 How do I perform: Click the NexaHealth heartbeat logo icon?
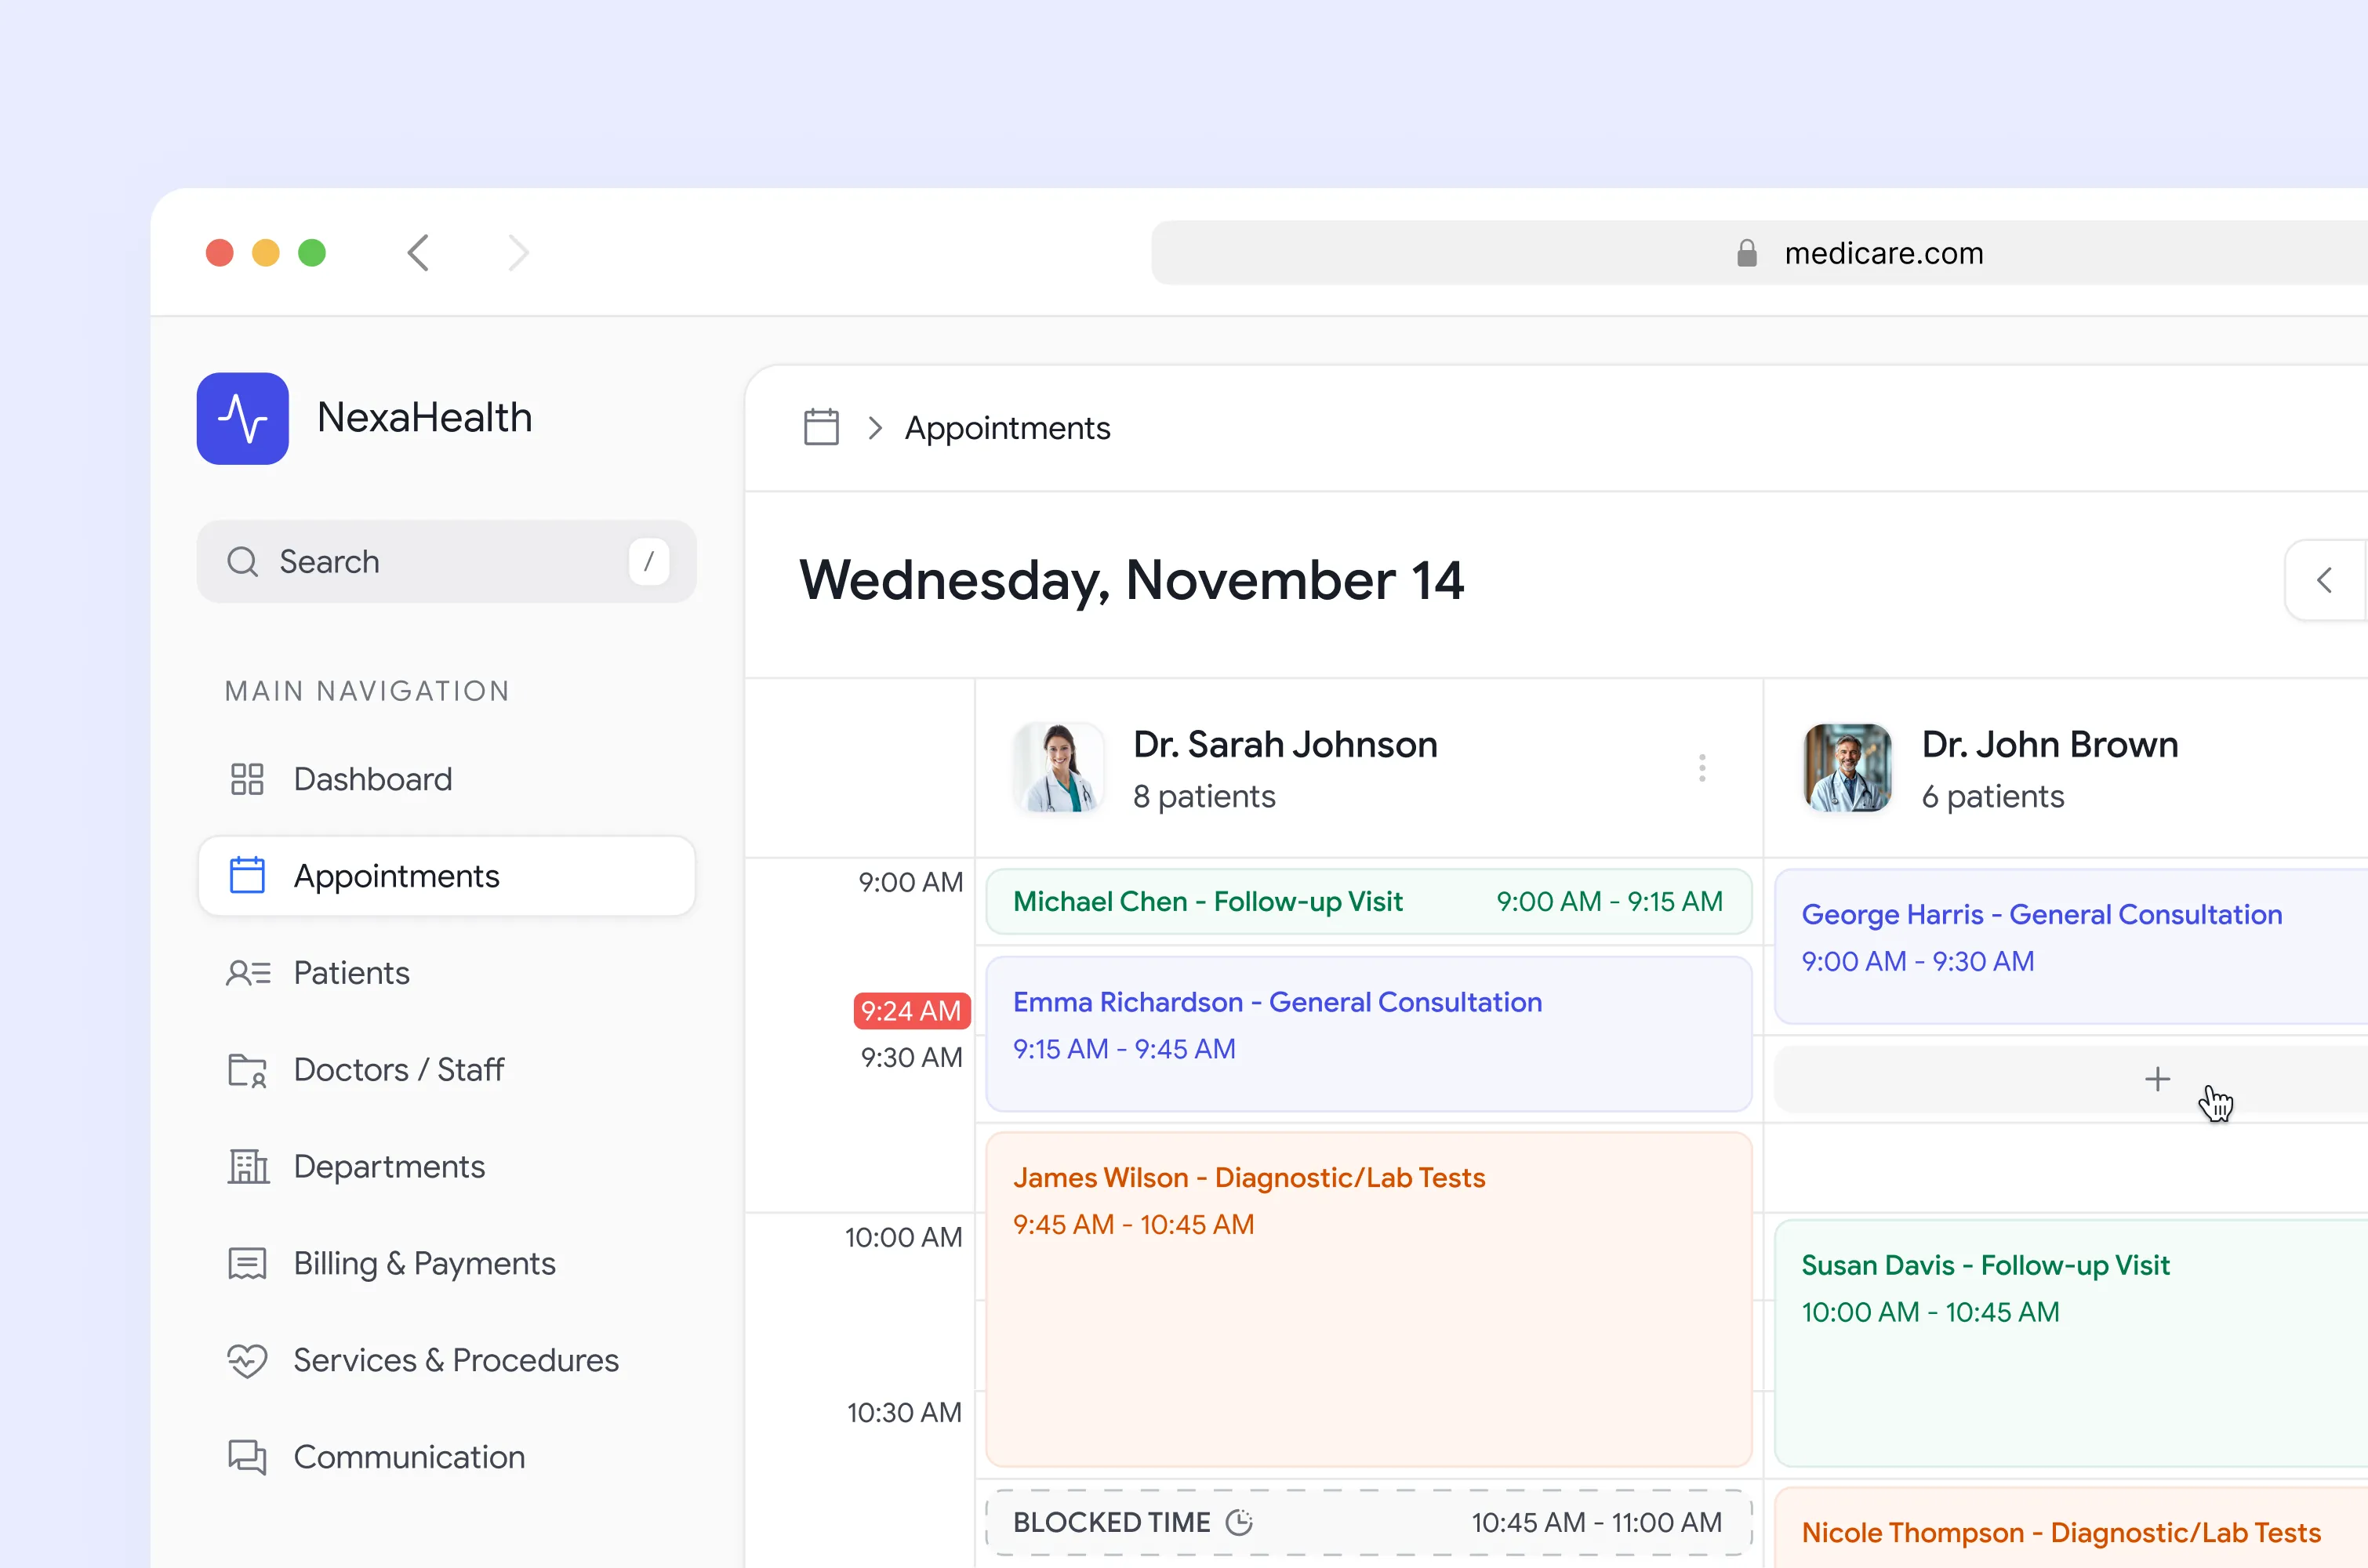242,418
